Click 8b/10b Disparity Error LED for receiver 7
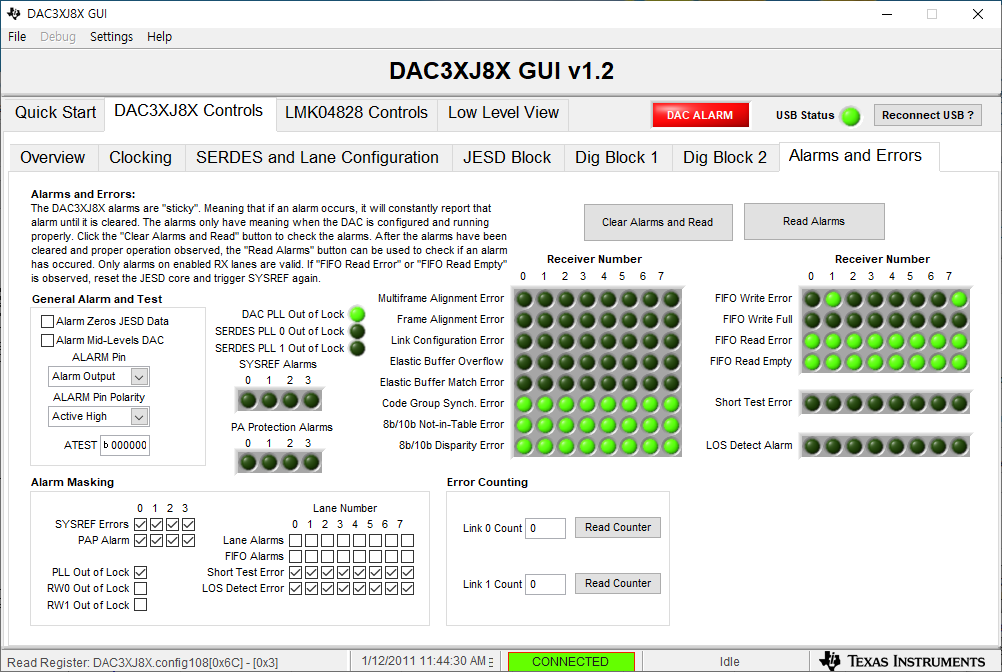Image resolution: width=1002 pixels, height=672 pixels. point(671,446)
